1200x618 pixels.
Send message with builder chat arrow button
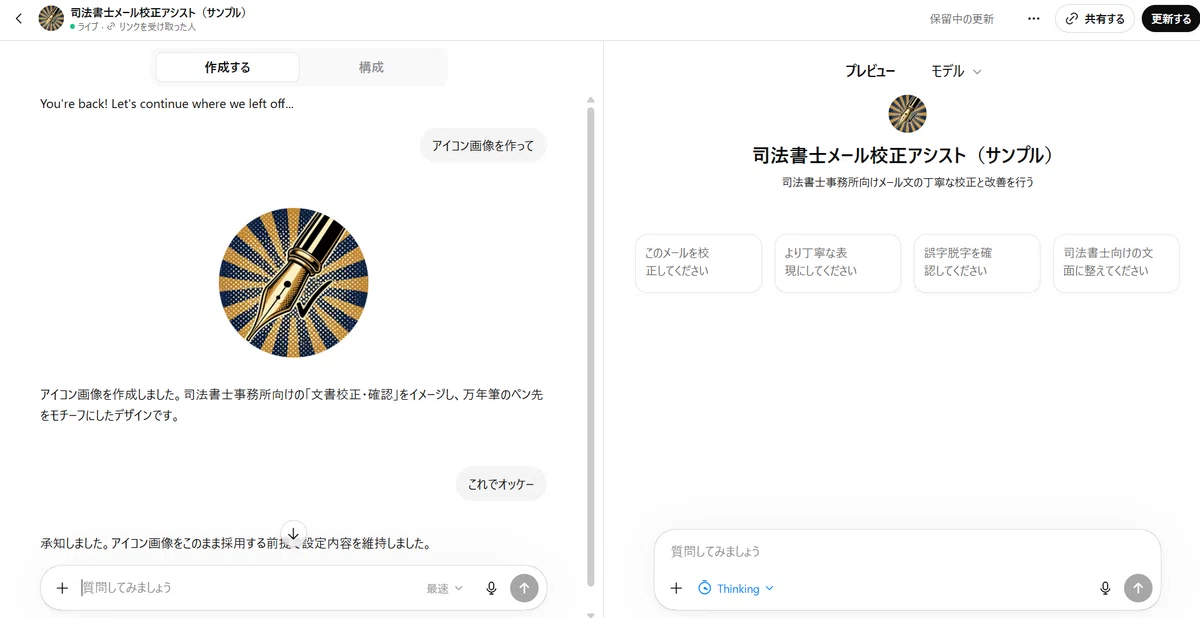524,588
